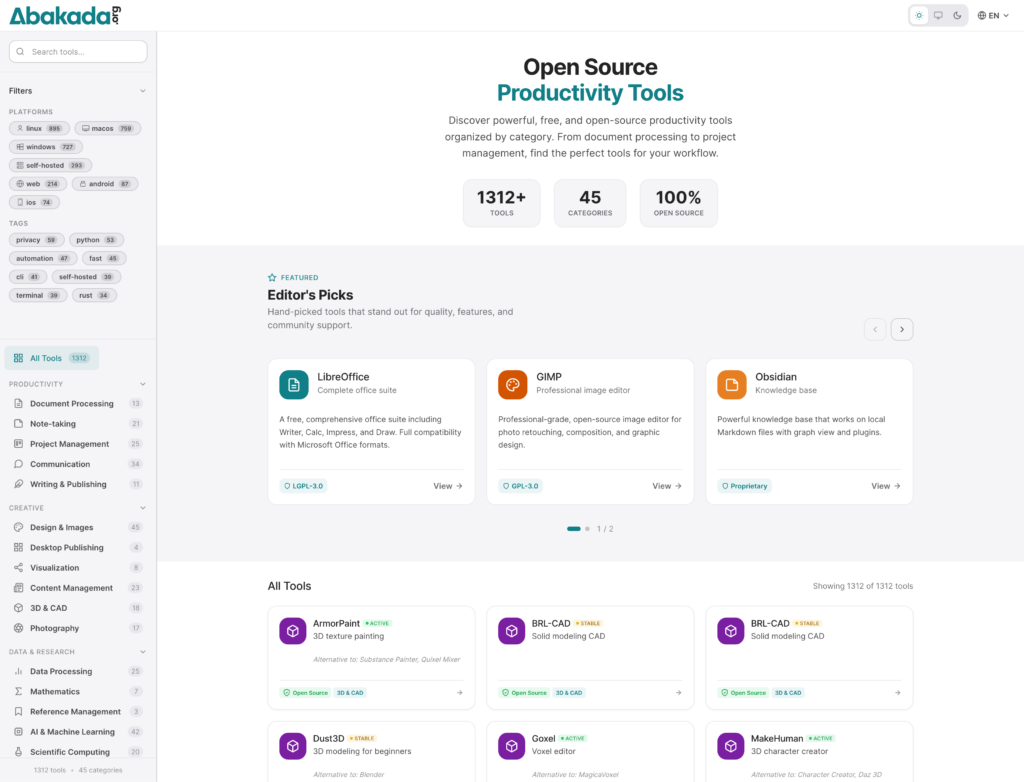Open the EN language dropdown

point(992,15)
